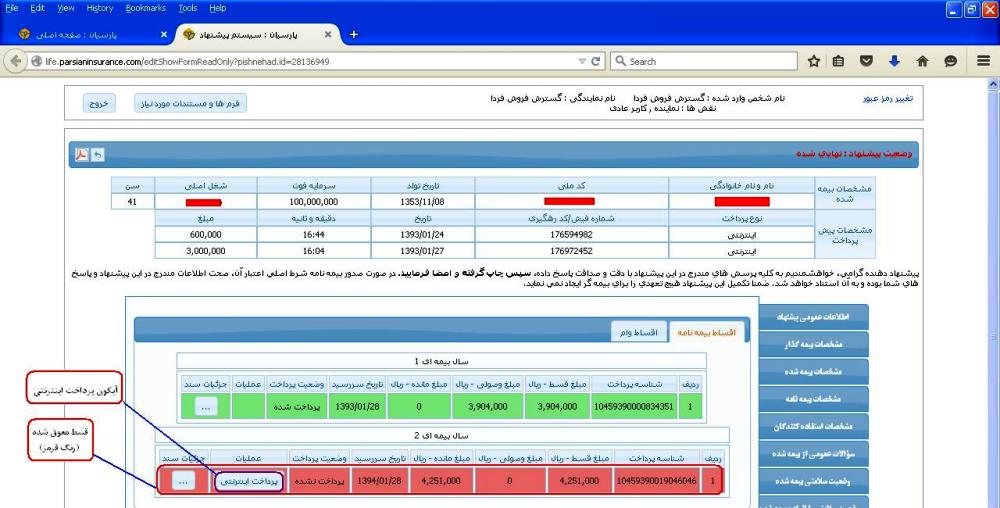This screenshot has height=508, width=1000.
Task: Open the Pocket icon
Action: [x=866, y=61]
